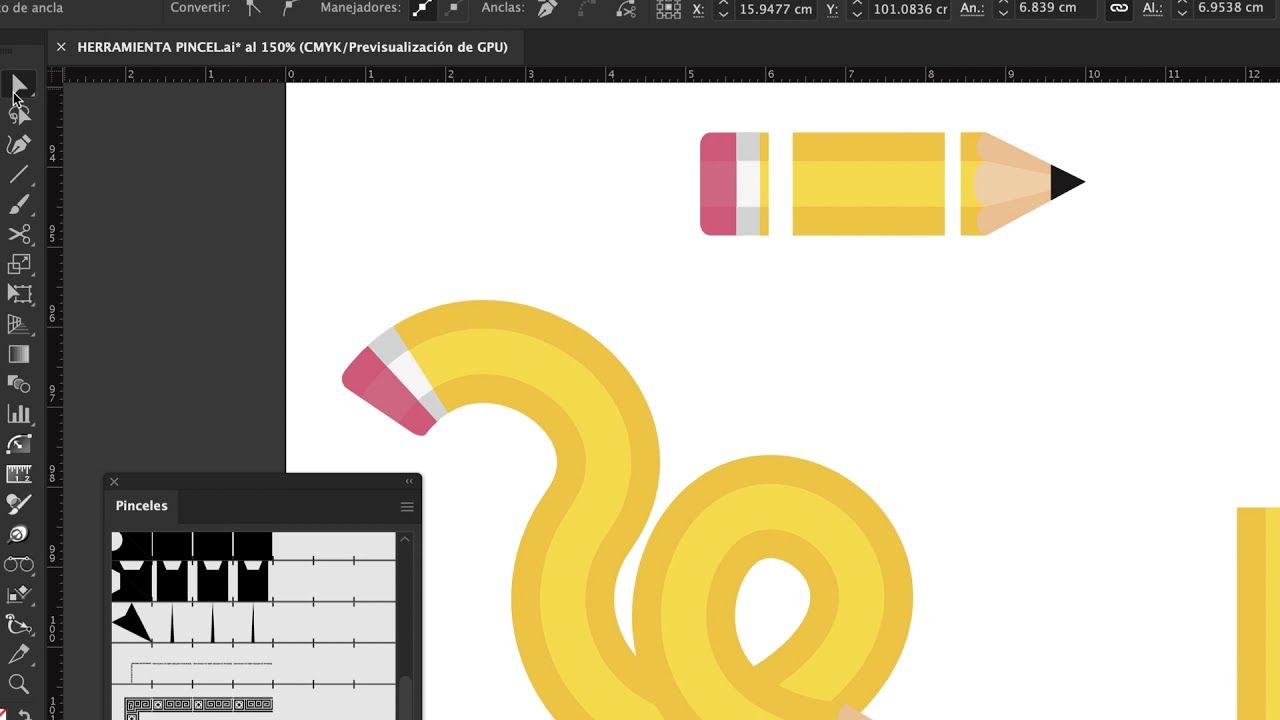This screenshot has width=1280, height=720.
Task: Open the Al.: height label link
Action: coord(1153,8)
